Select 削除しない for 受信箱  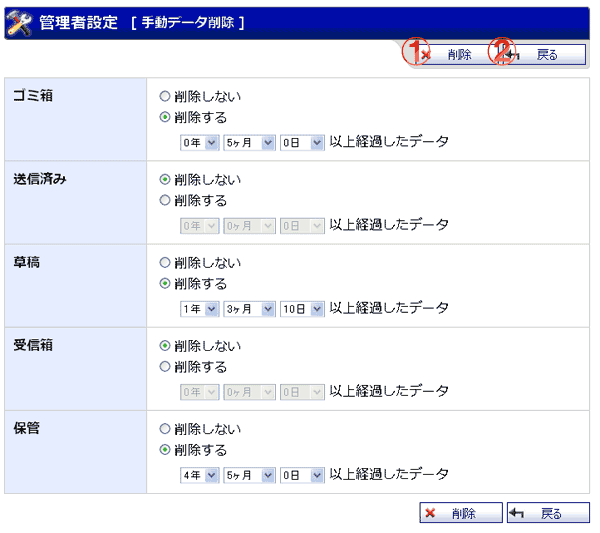[x=165, y=346]
